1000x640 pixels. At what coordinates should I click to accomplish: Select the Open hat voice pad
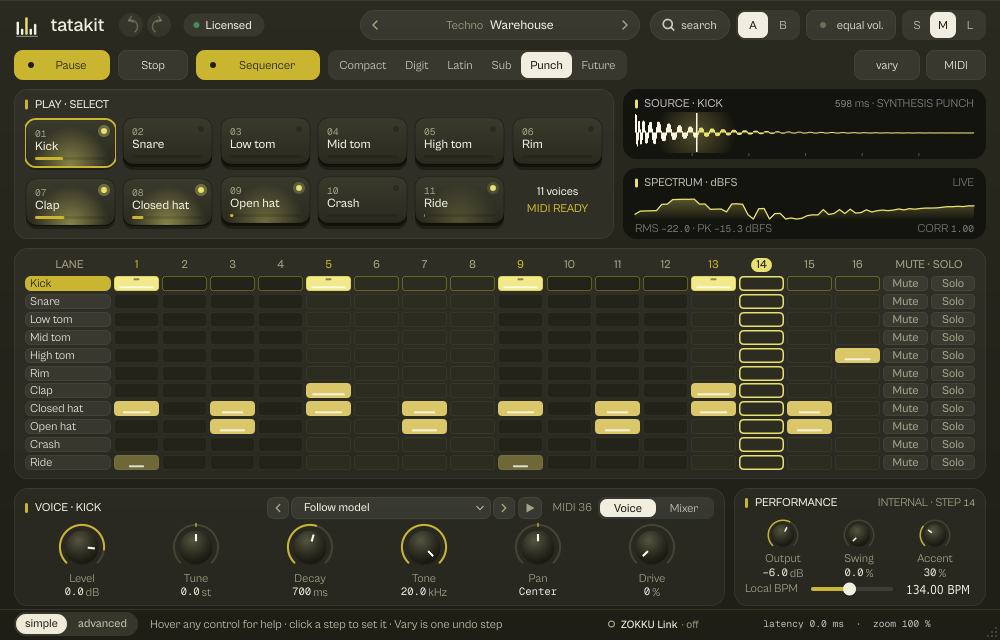[265, 202]
